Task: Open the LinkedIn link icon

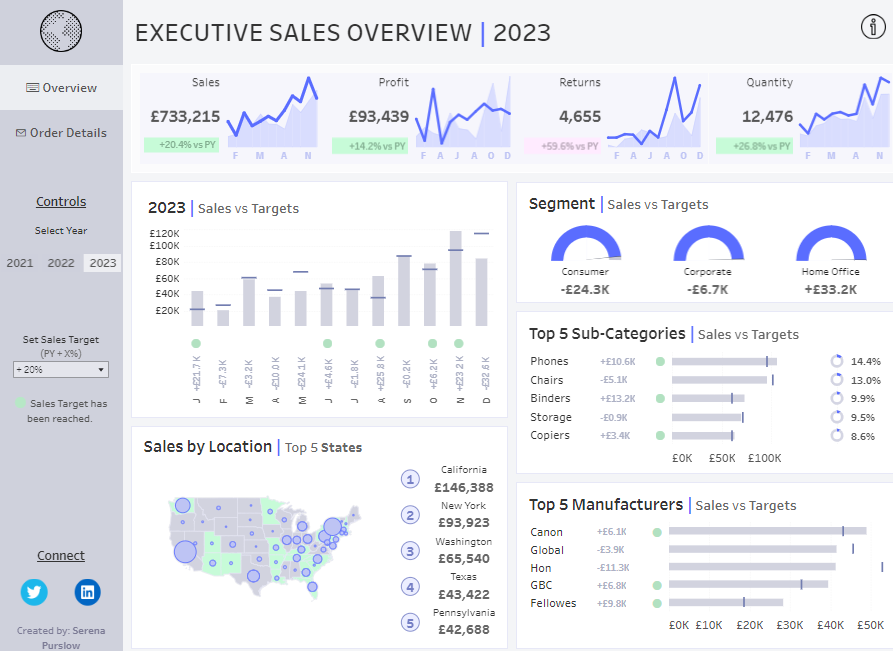Action: (88, 592)
